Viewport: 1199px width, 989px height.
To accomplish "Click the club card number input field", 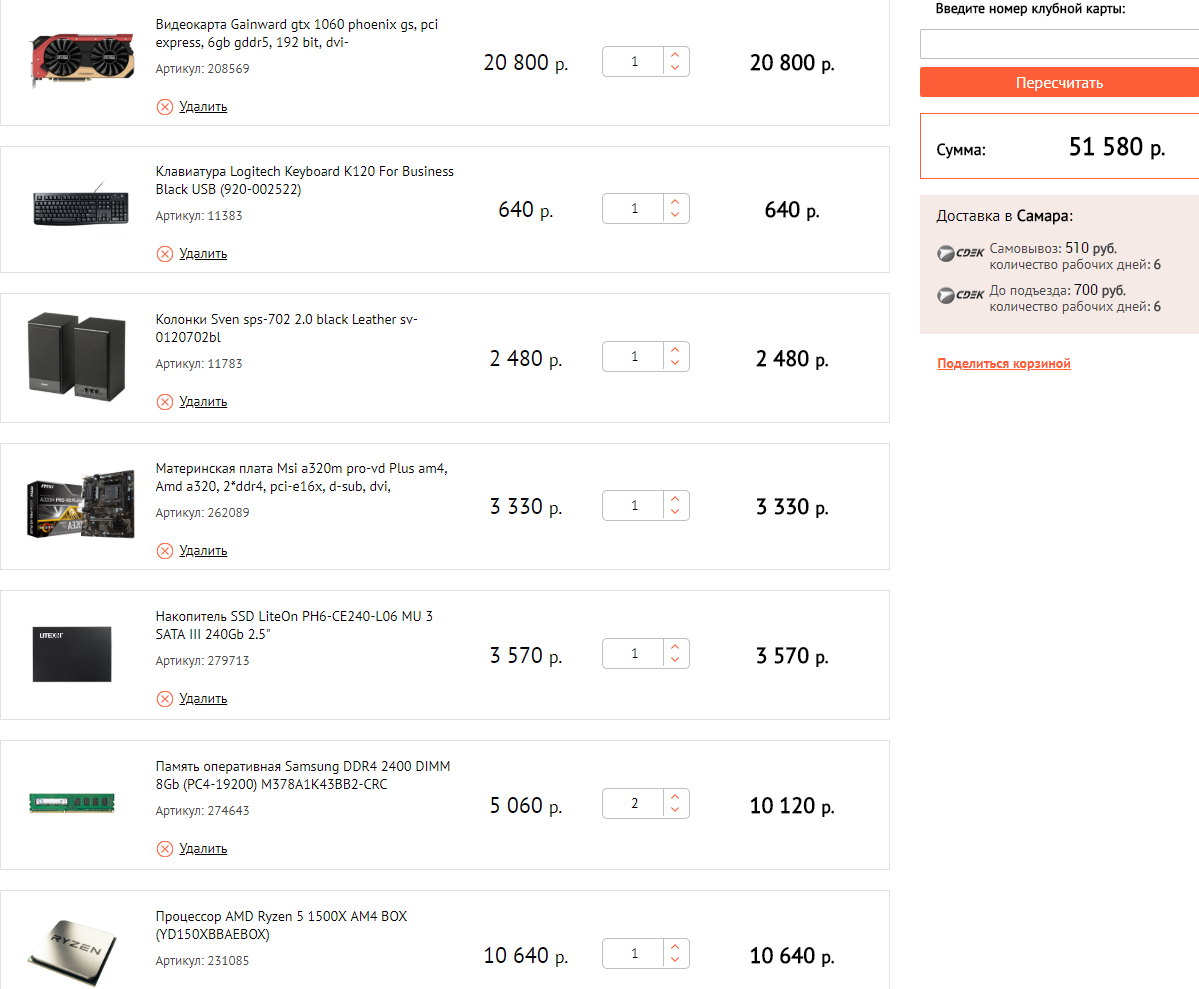I will (1059, 45).
